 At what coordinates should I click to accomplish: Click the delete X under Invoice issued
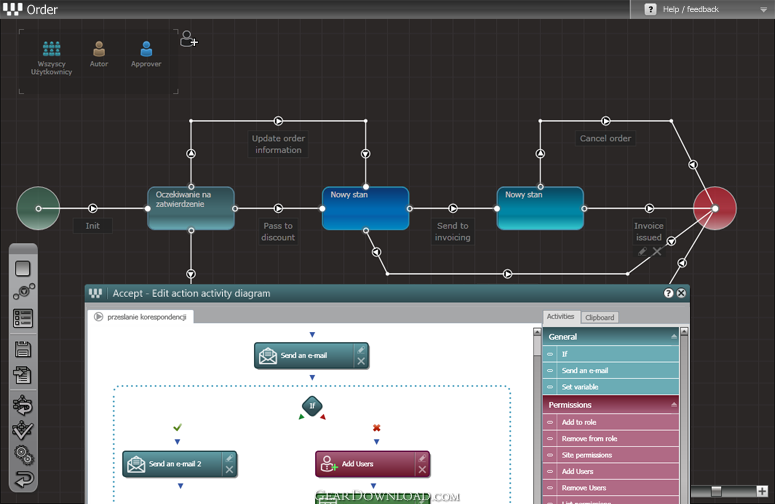[x=657, y=252]
